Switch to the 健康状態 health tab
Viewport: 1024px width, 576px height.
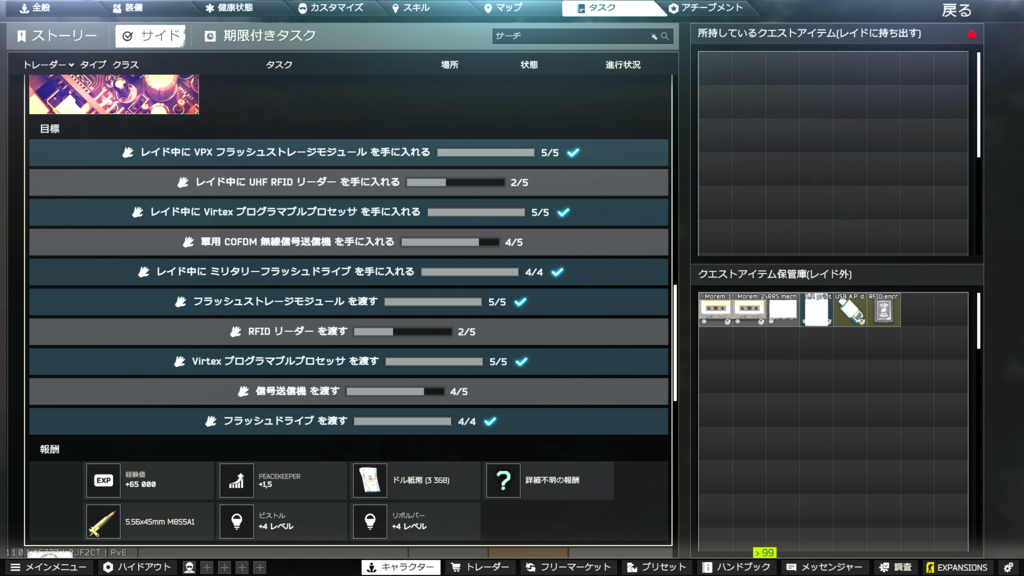tap(229, 8)
